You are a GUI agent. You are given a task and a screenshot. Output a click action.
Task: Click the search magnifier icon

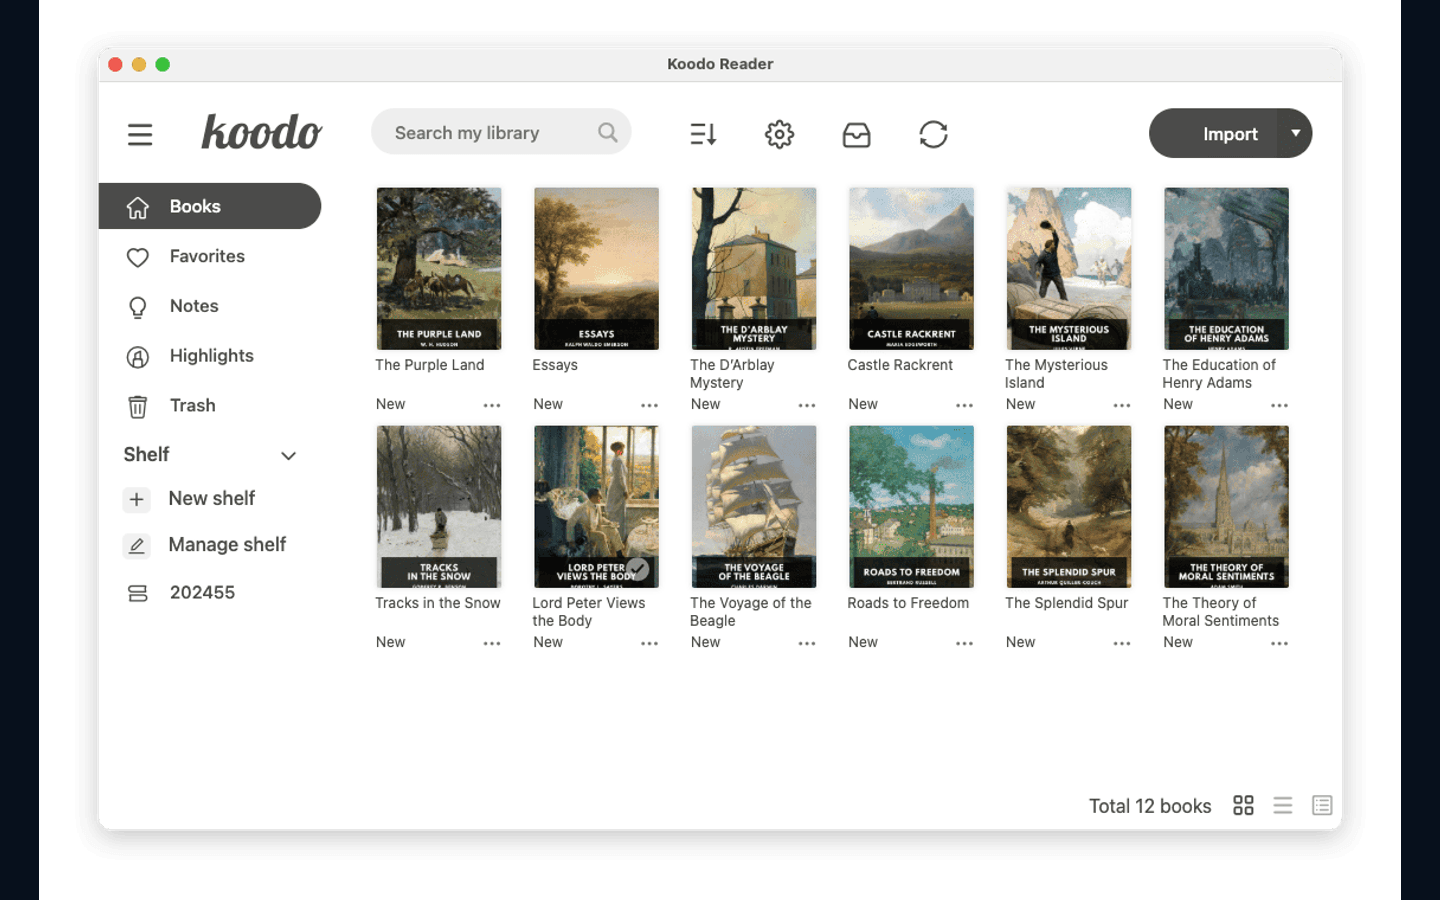tap(608, 132)
